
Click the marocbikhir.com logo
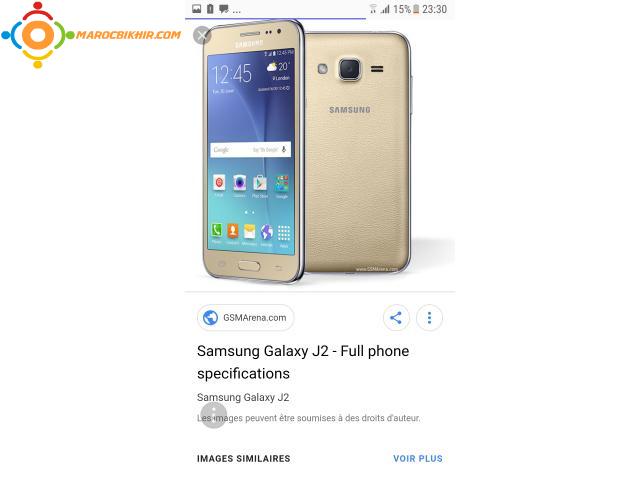pyautogui.click(x=91, y=35)
